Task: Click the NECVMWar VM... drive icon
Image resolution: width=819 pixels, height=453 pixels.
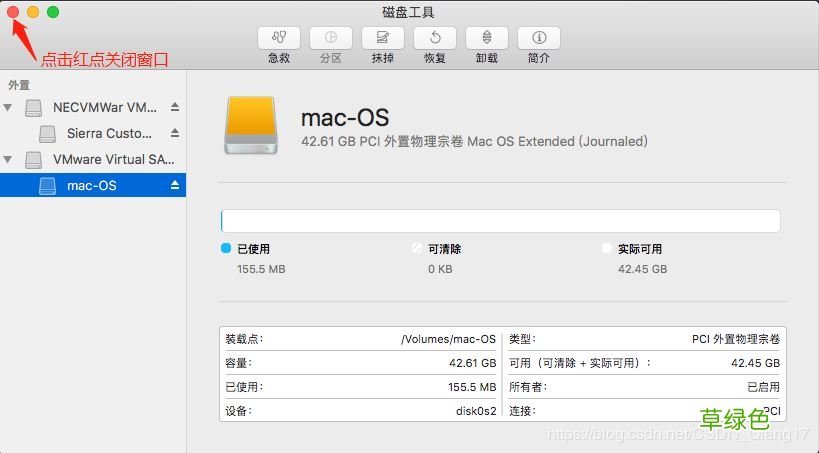Action: point(33,108)
